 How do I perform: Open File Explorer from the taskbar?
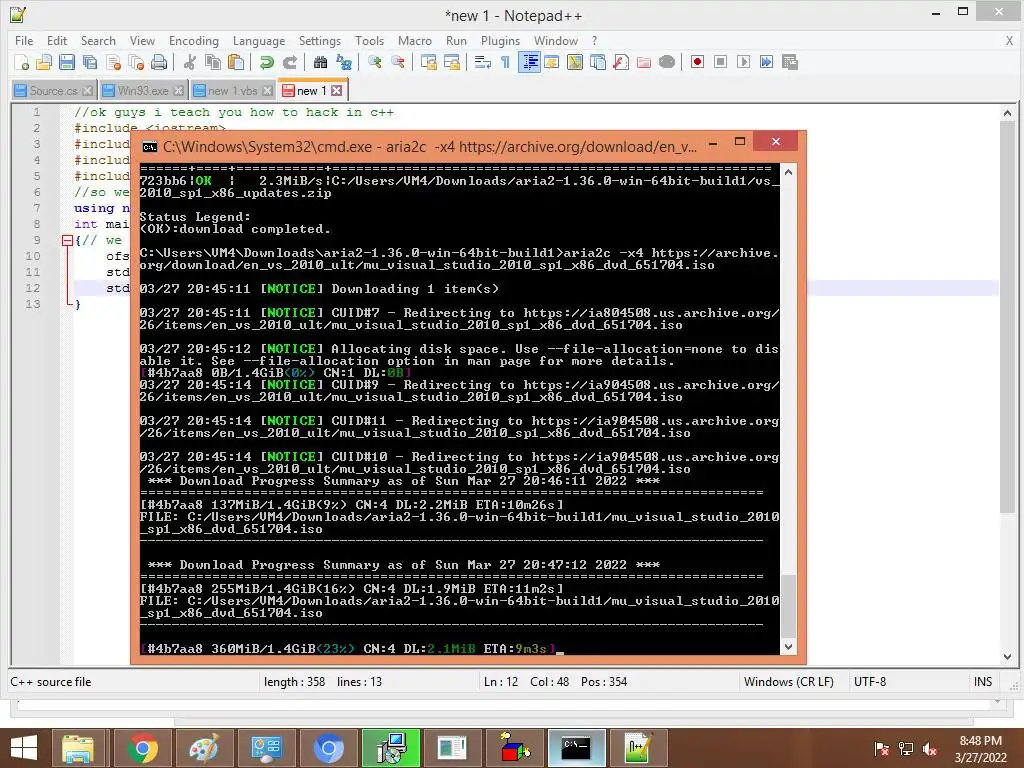click(78, 748)
